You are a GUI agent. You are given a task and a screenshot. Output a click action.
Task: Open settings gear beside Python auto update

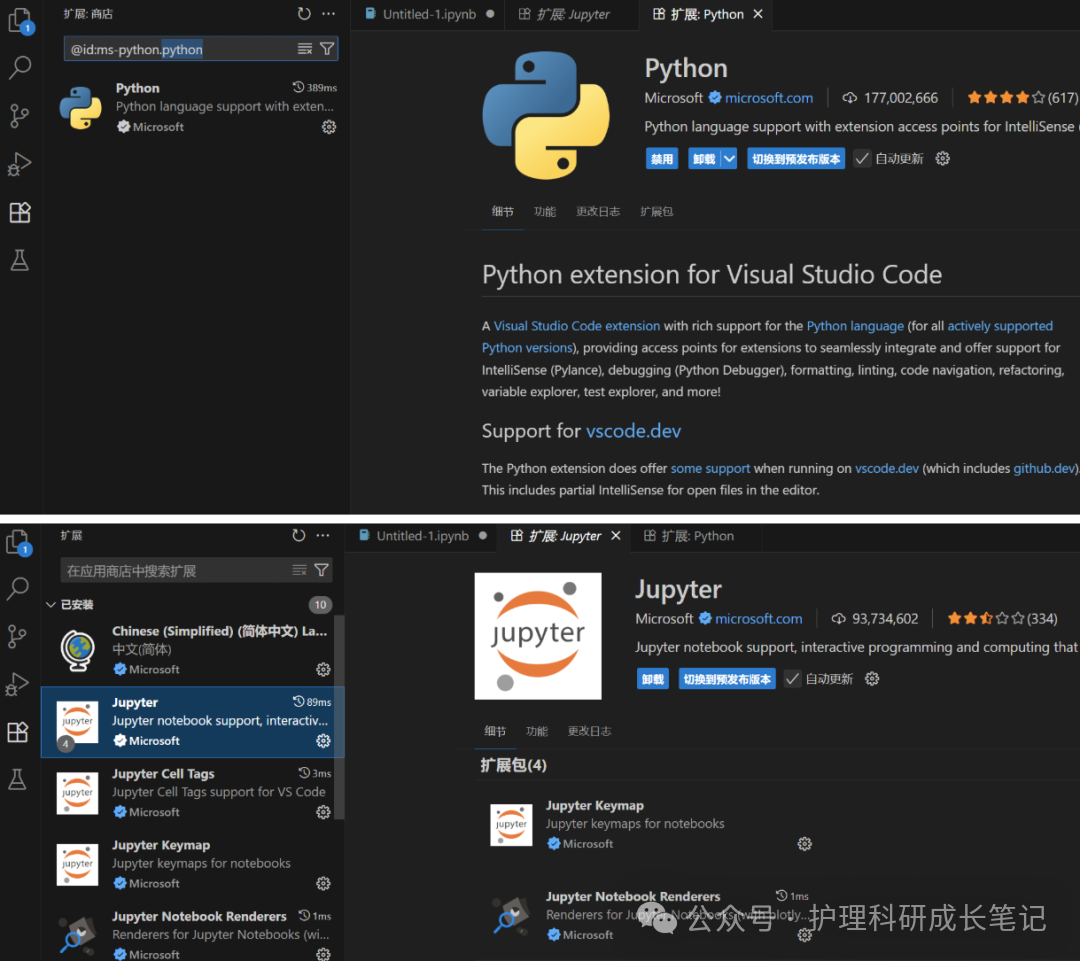942,158
